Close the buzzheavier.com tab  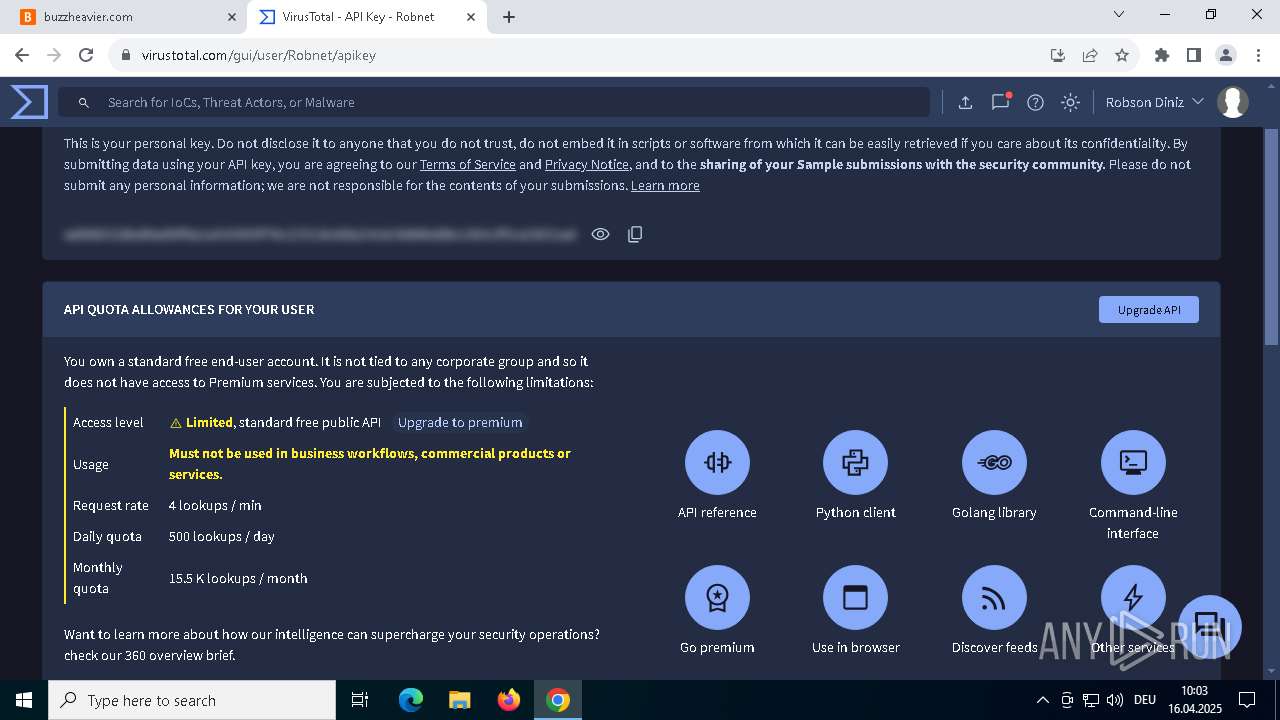point(232,16)
